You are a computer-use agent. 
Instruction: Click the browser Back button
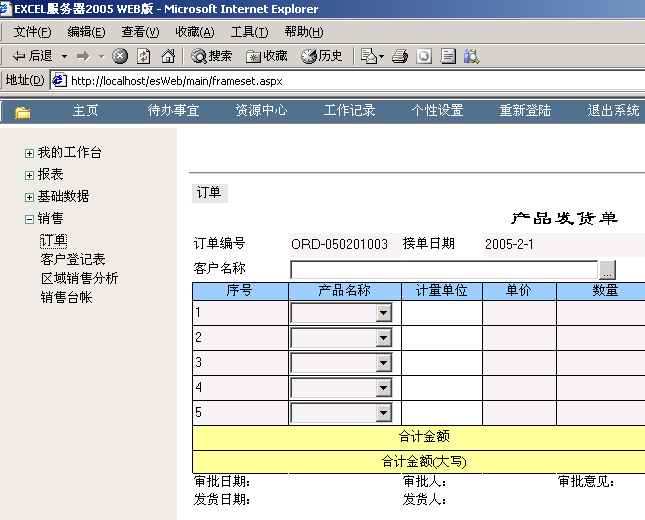pyautogui.click(x=32, y=56)
